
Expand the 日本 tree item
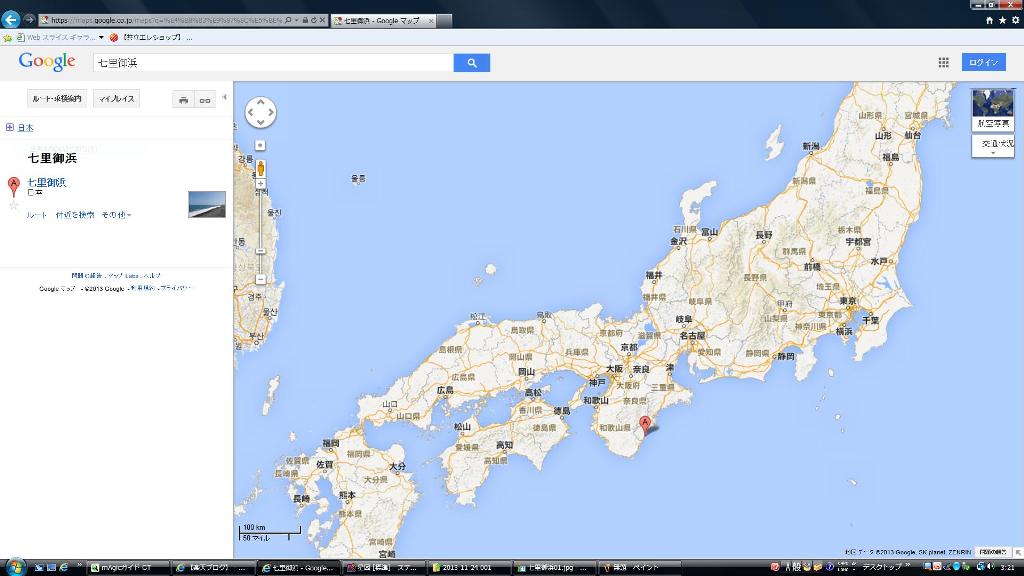(10, 127)
